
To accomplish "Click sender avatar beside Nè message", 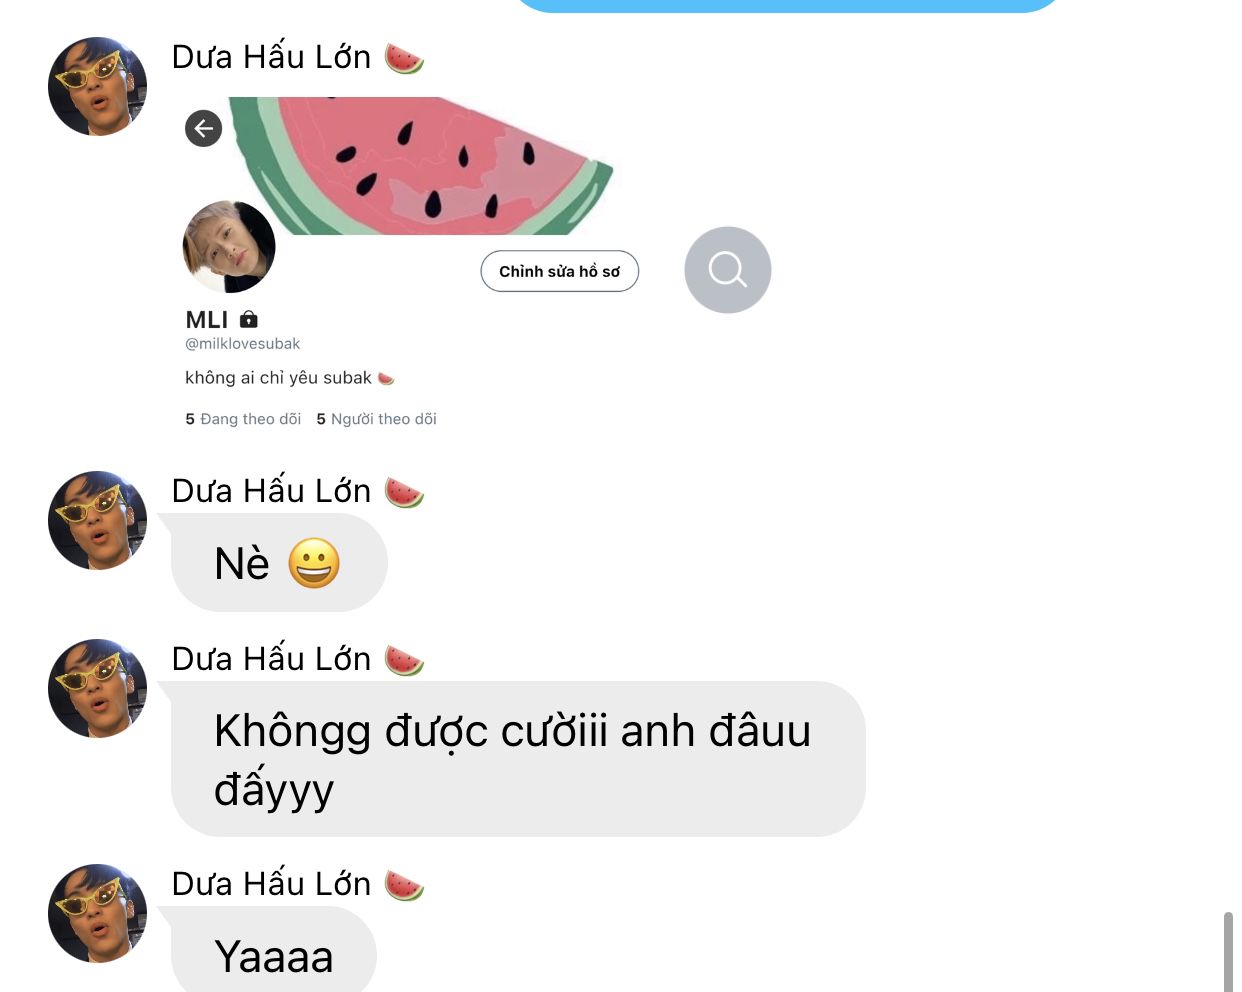I will coord(98,520).
